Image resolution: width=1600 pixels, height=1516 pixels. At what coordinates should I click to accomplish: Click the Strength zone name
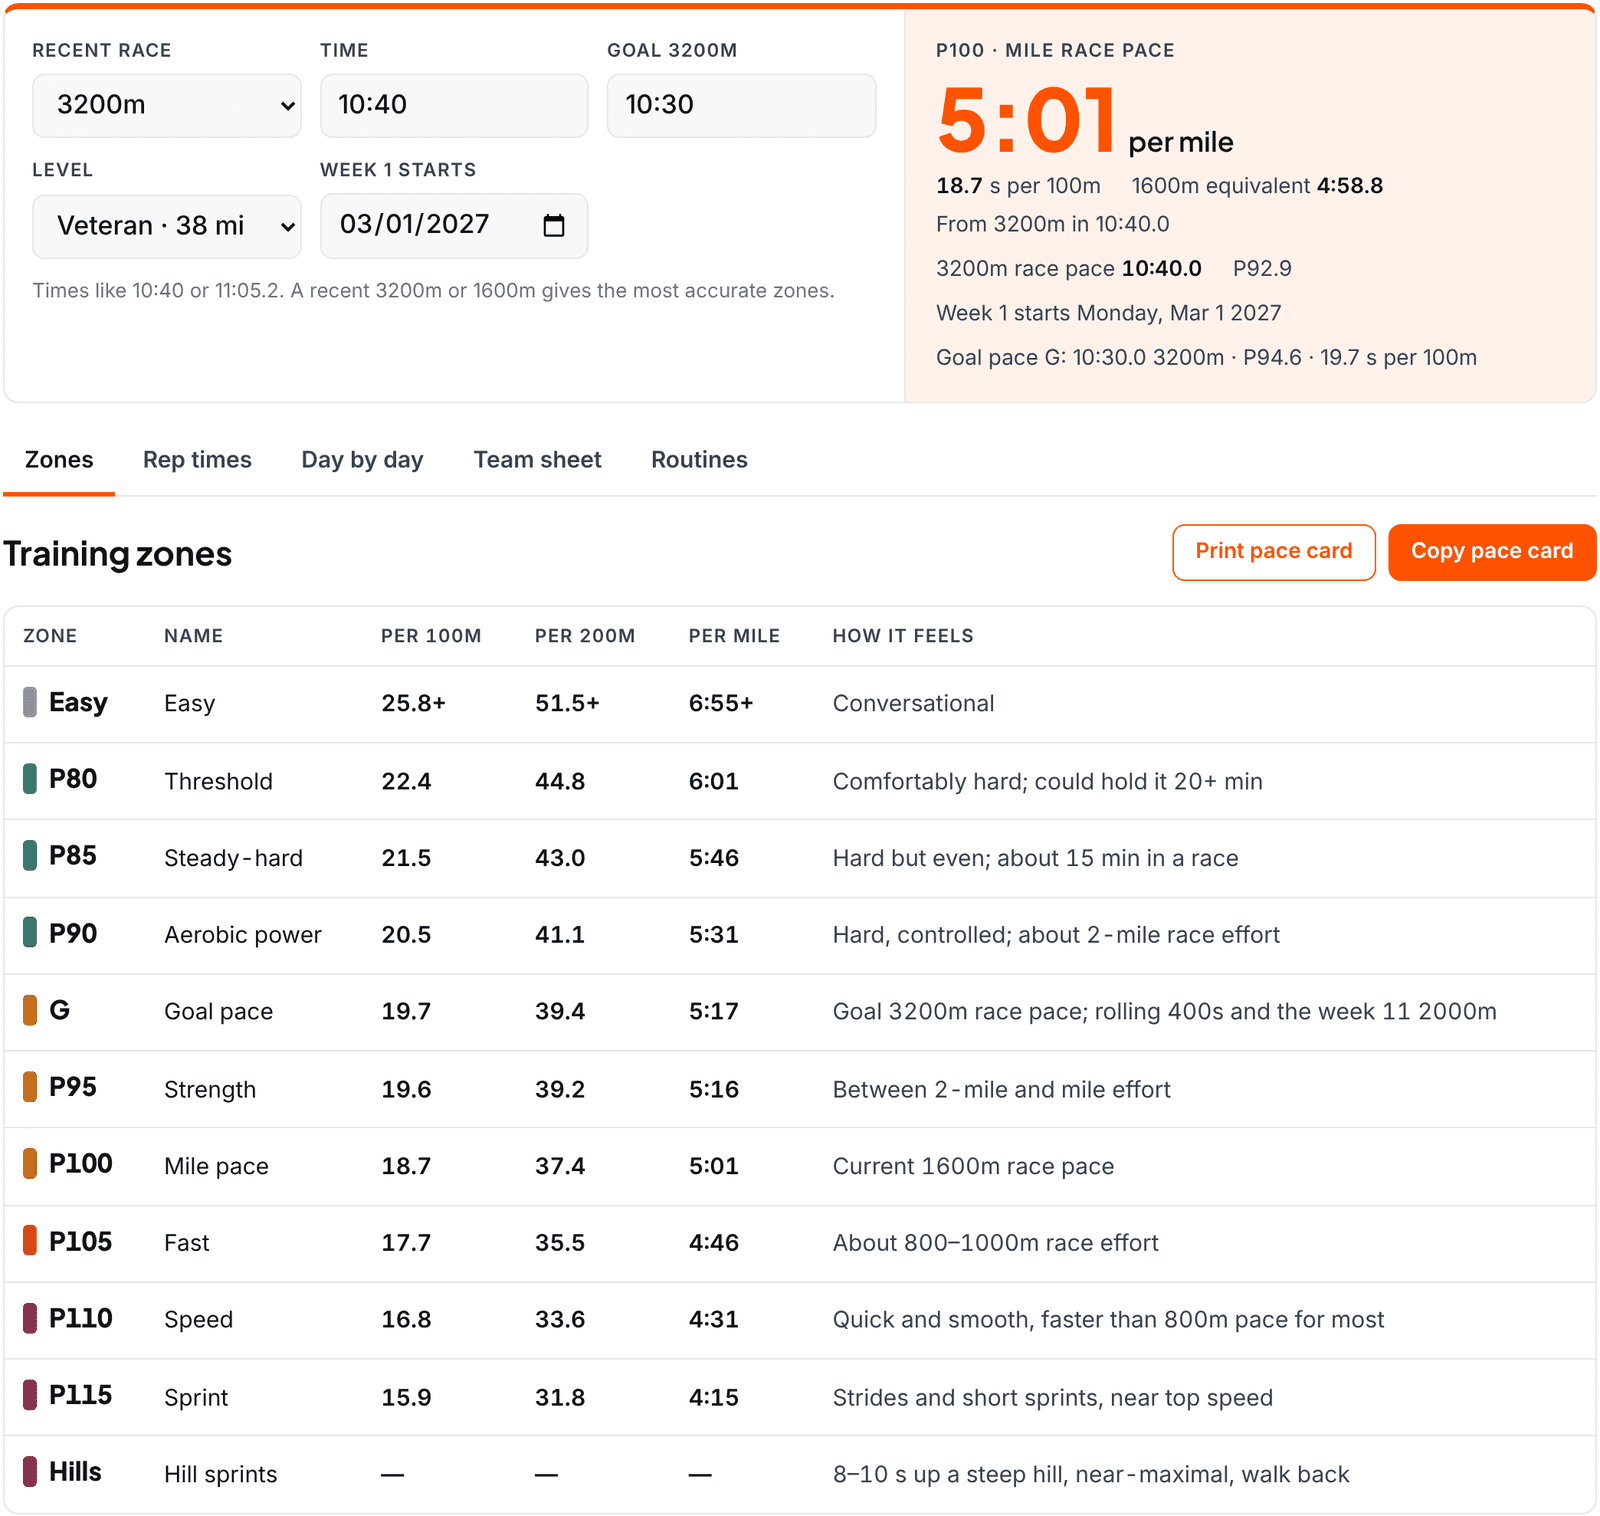210,1089
